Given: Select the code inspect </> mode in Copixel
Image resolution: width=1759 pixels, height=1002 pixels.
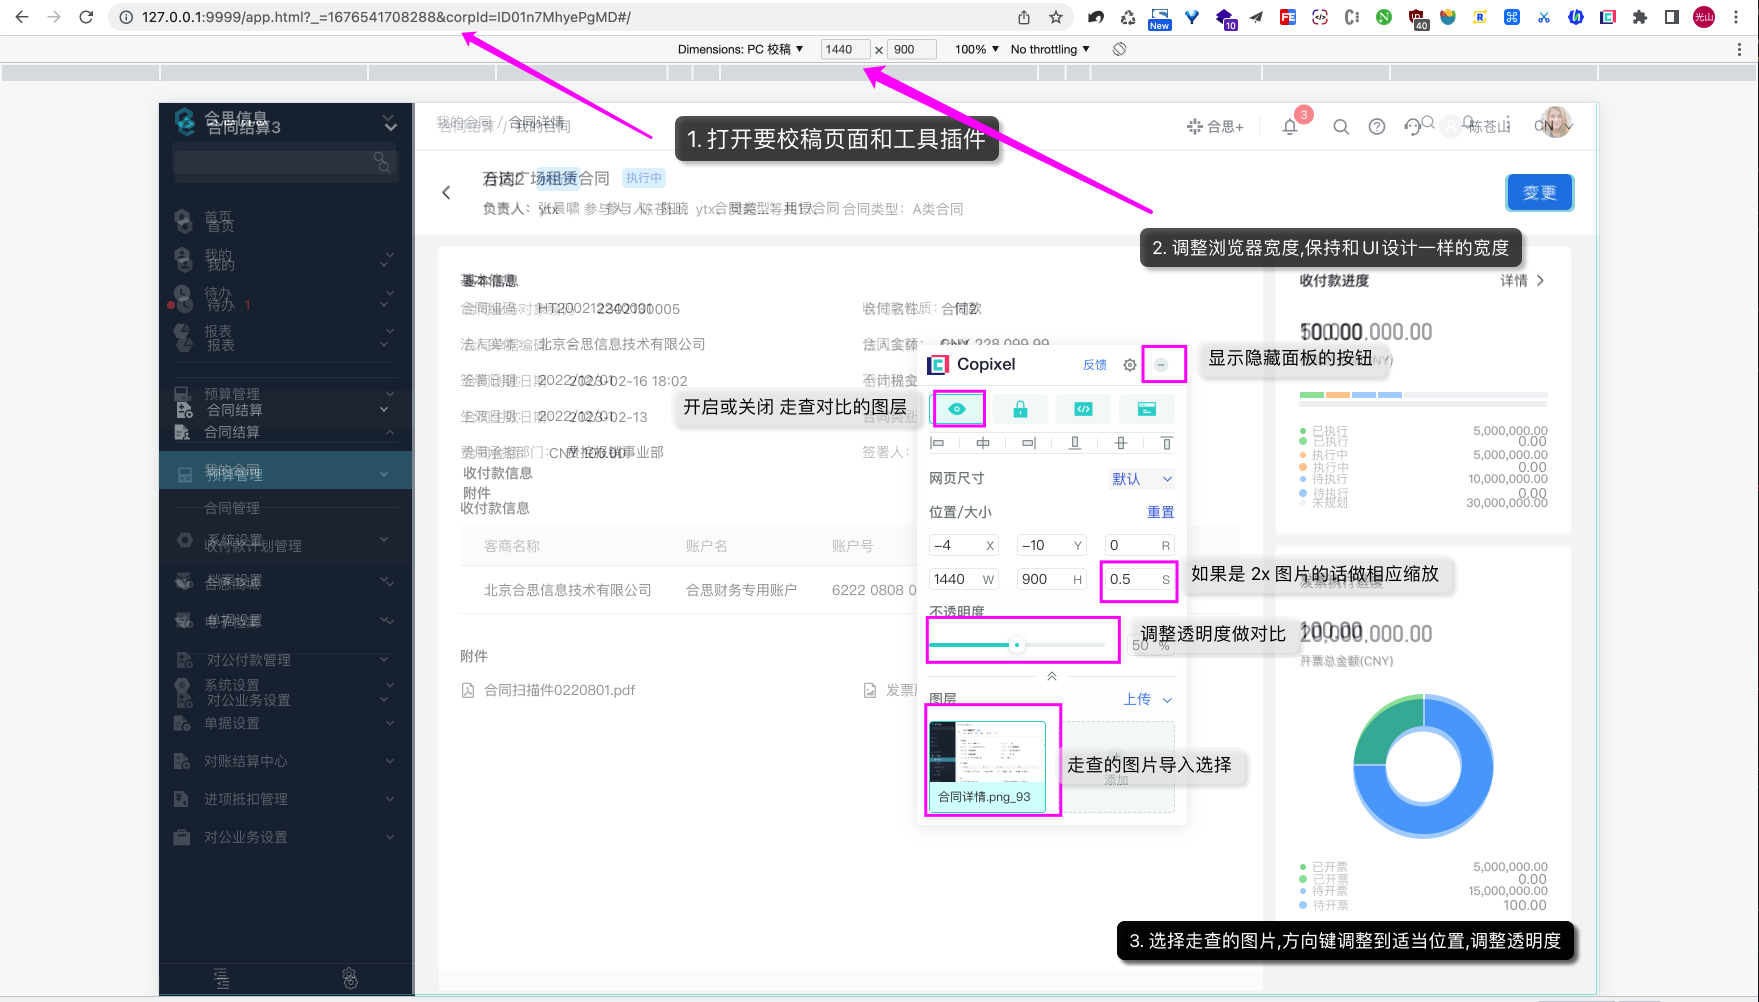Looking at the screenshot, I should pyautogui.click(x=1083, y=408).
